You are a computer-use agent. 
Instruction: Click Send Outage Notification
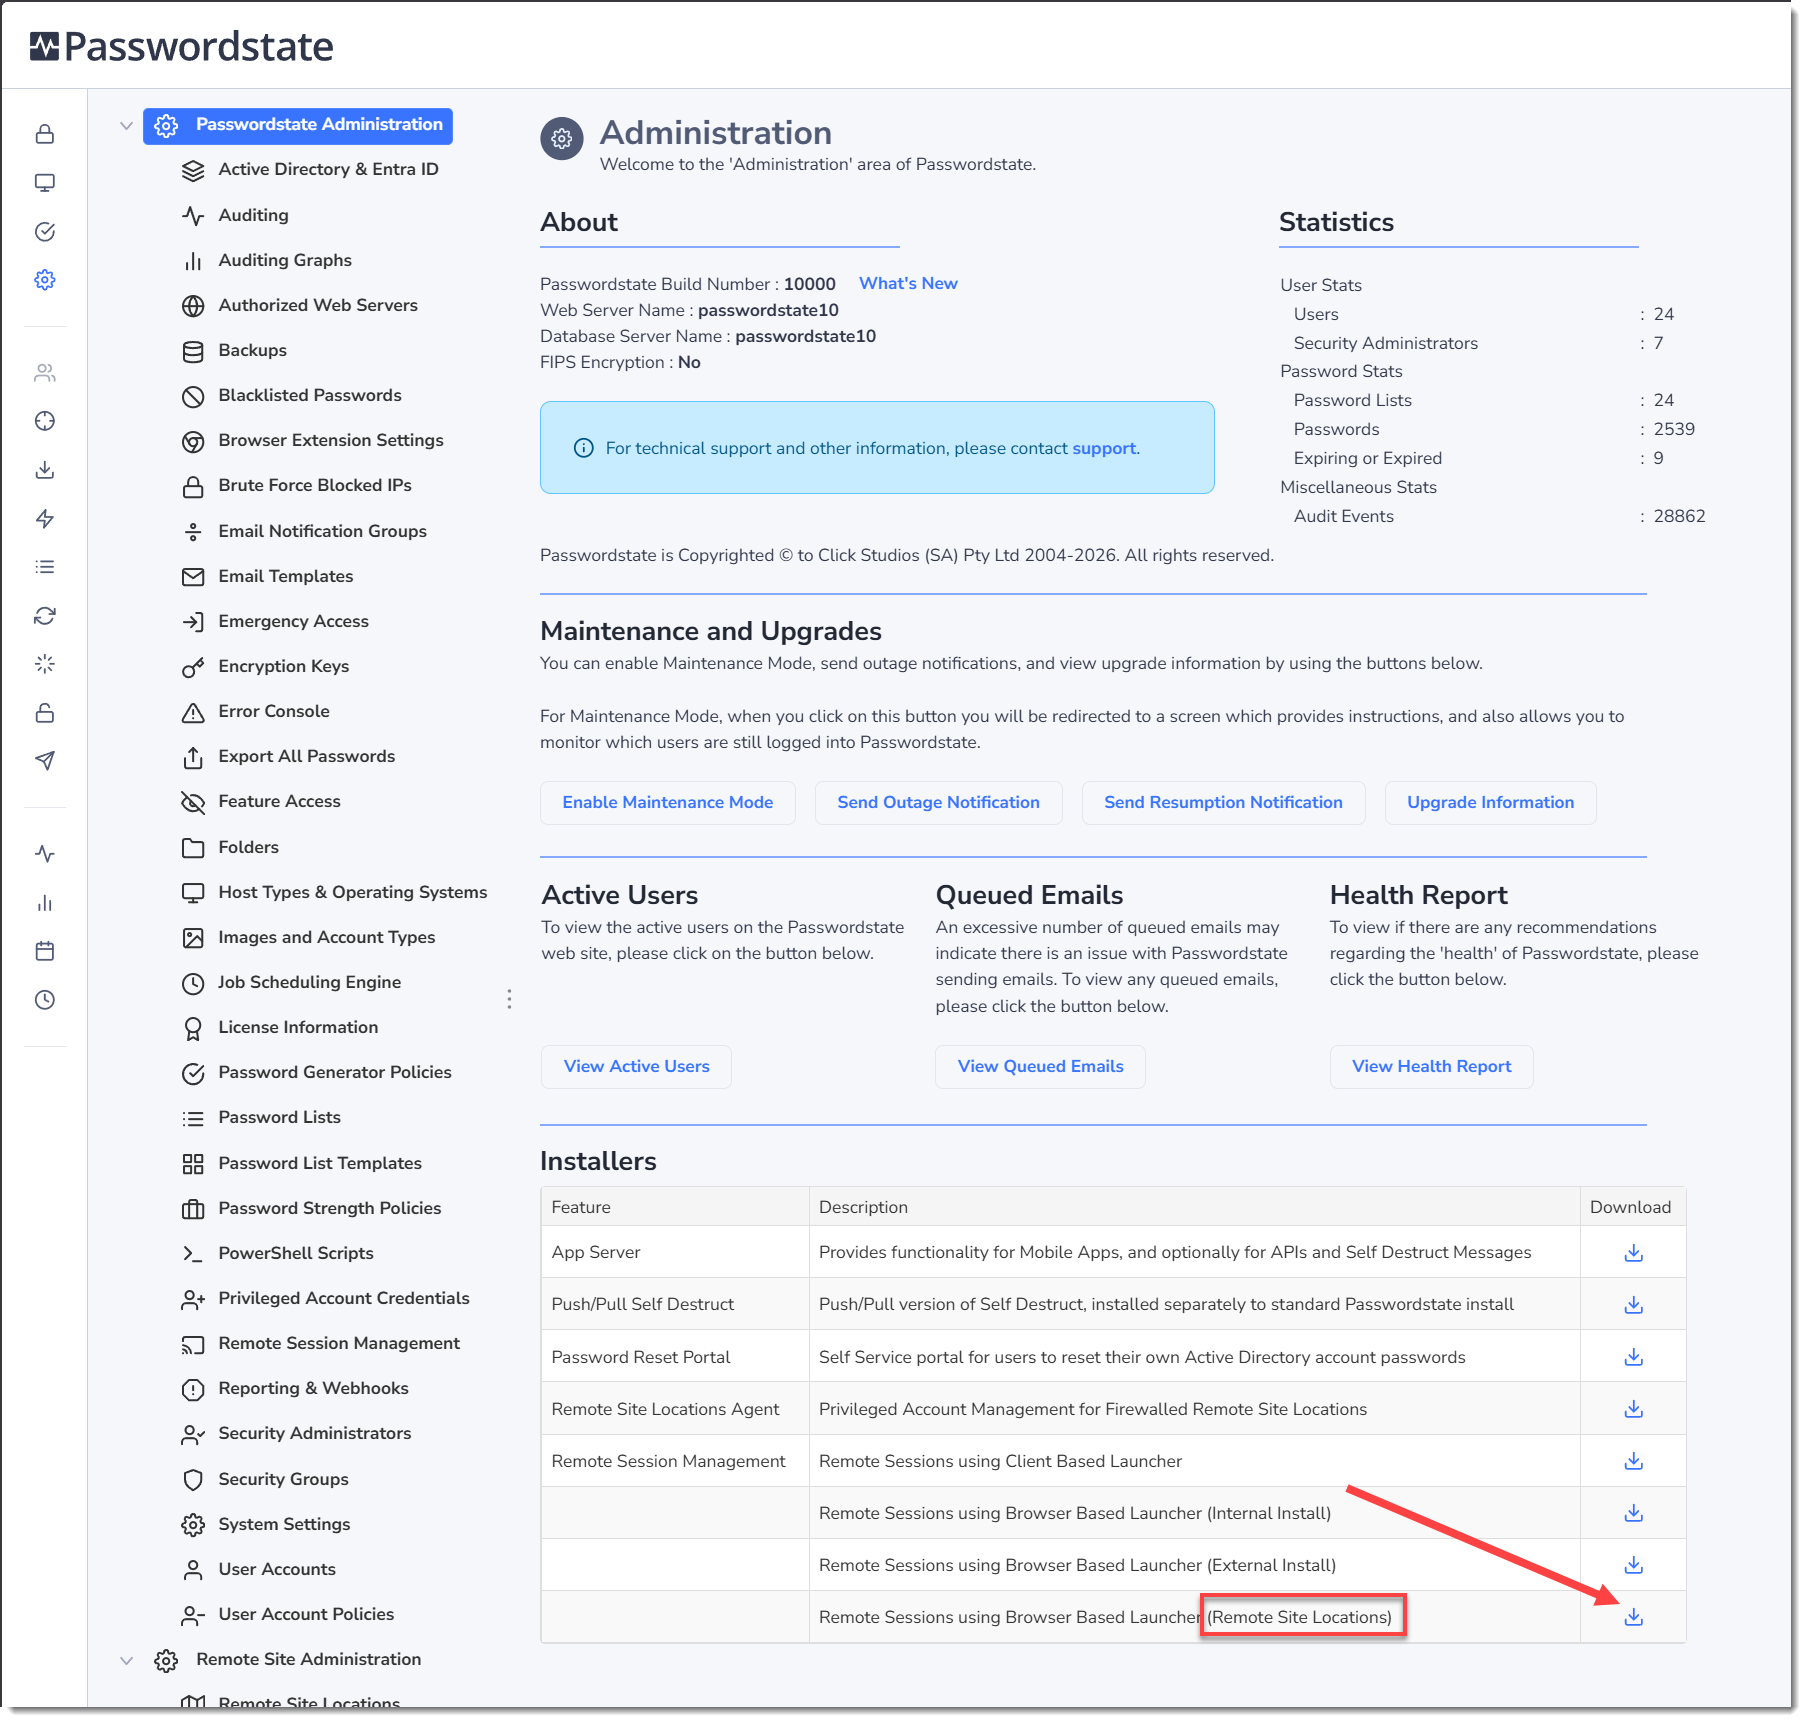pyautogui.click(x=938, y=802)
